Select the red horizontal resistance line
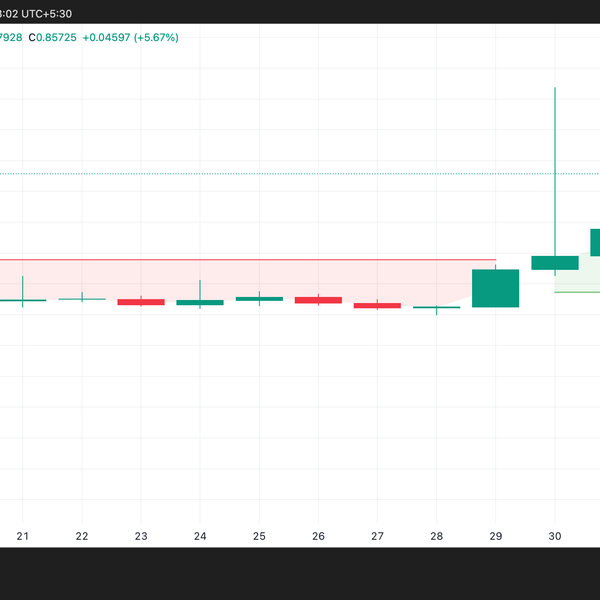 (248, 259)
